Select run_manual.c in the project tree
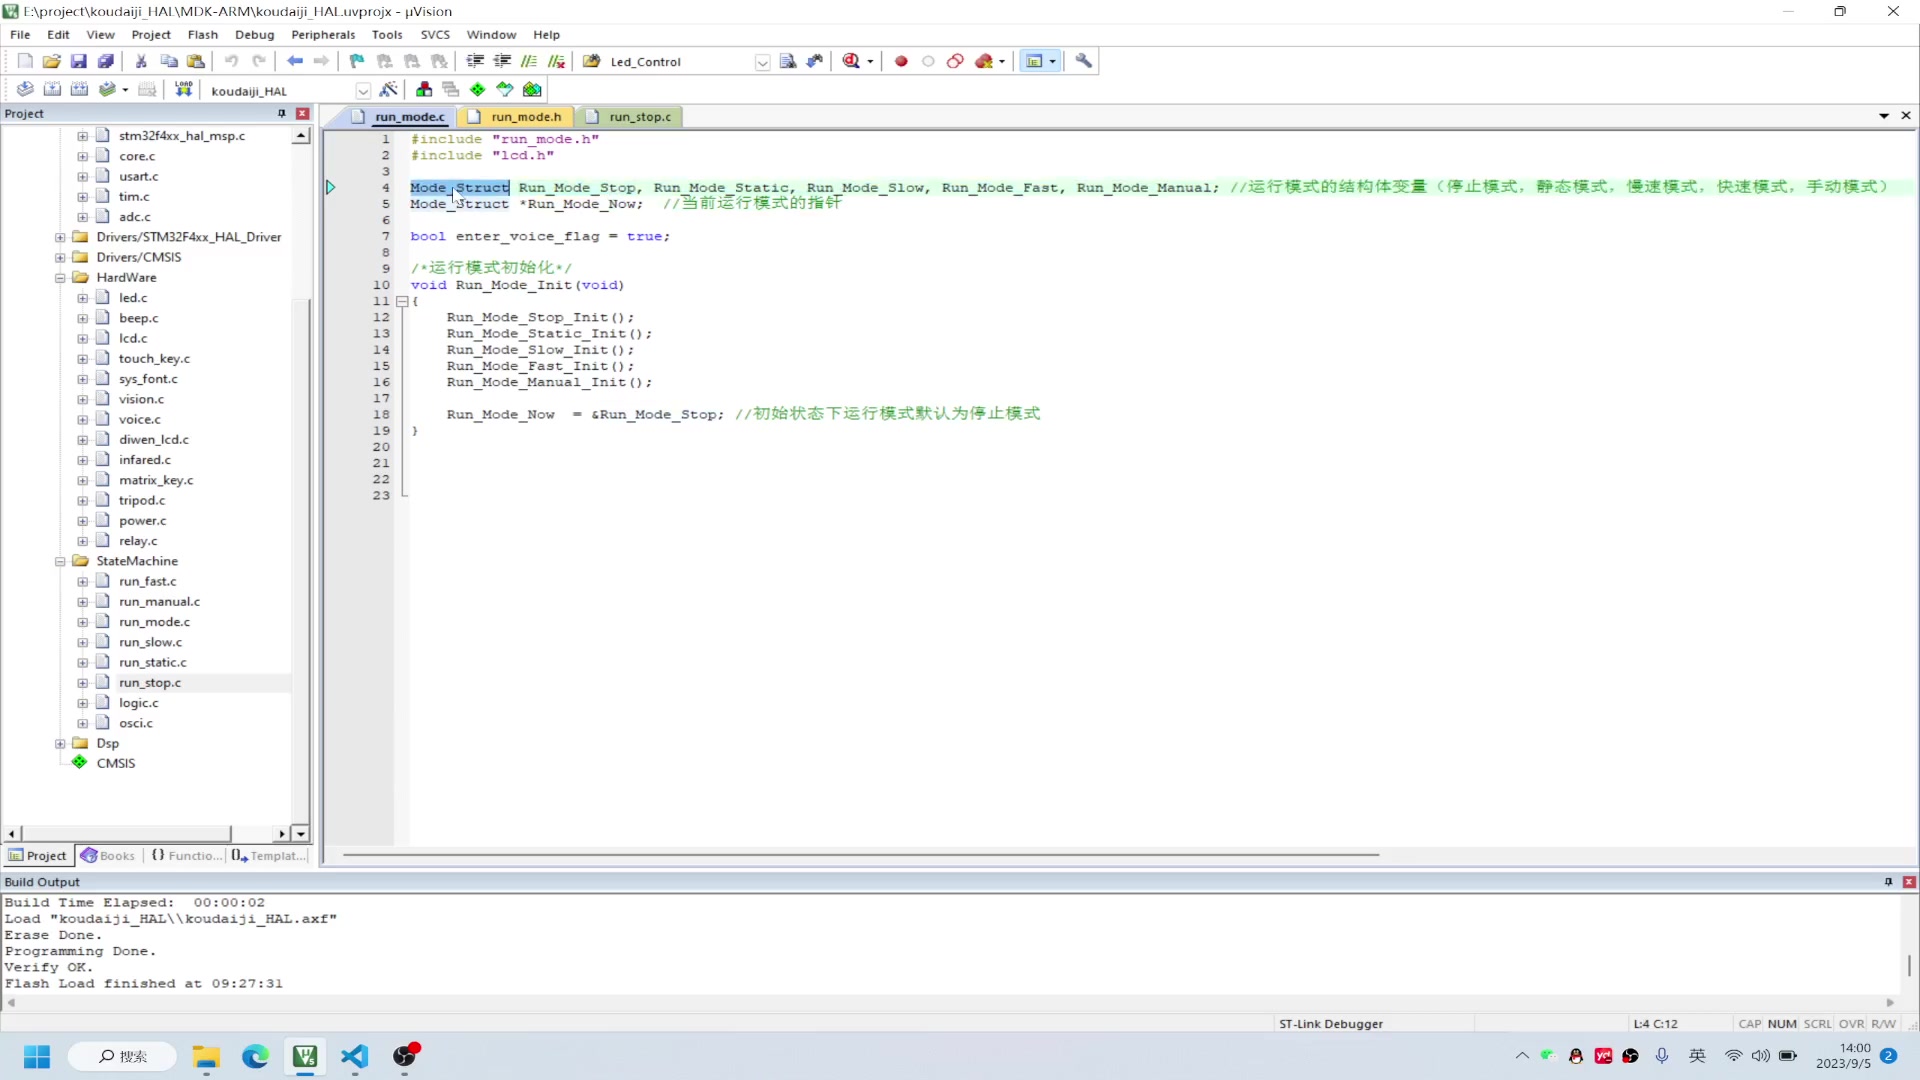This screenshot has height=1080, width=1920. (x=159, y=602)
